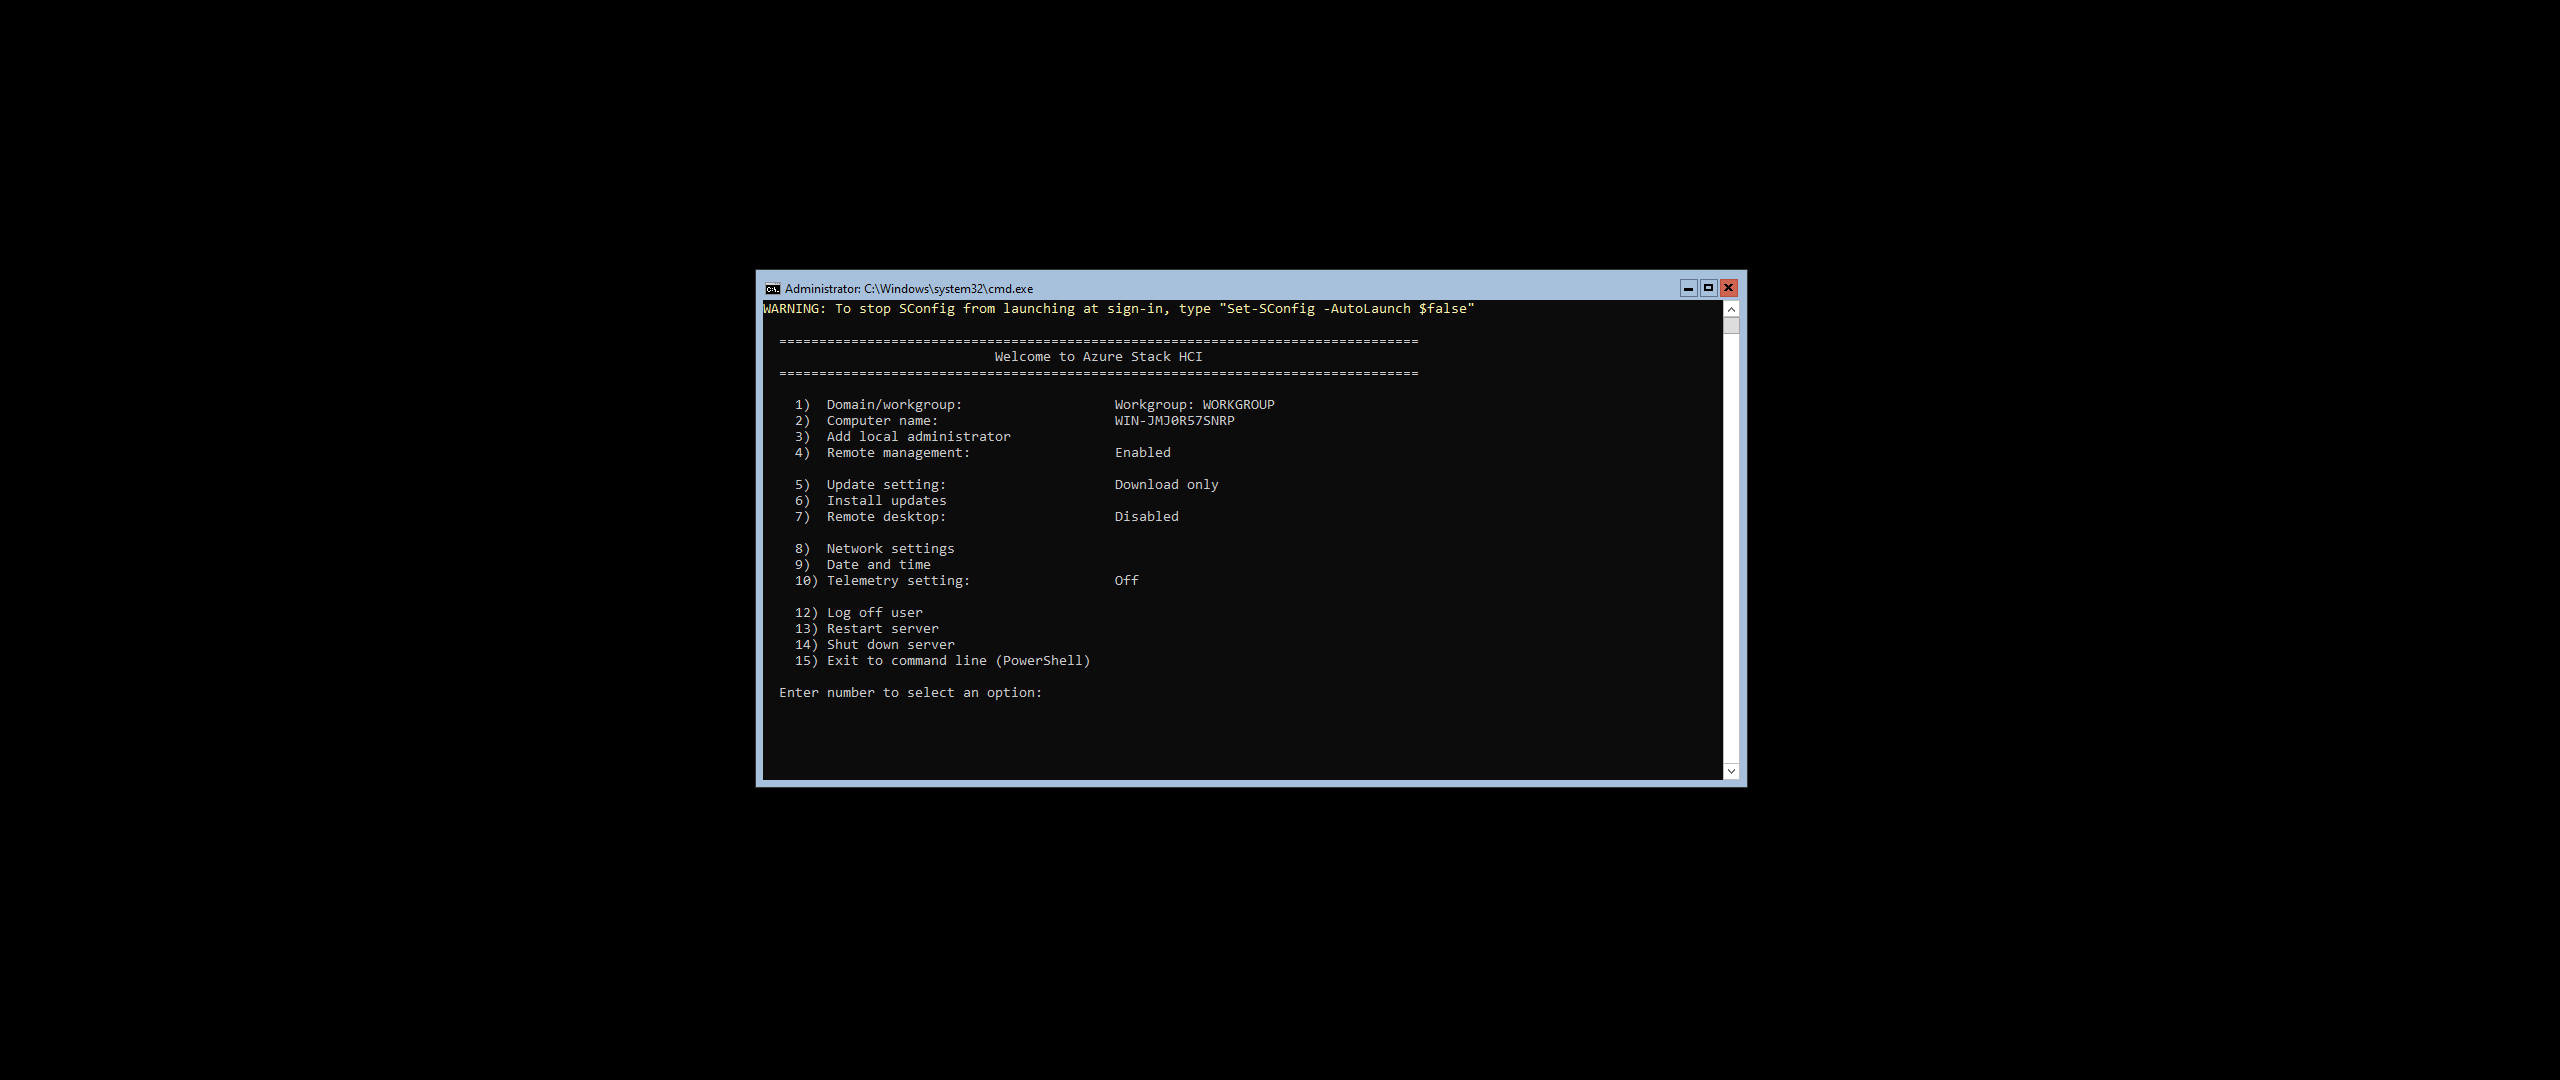Click the 'Disabled' remote desktop value

click(x=1146, y=517)
